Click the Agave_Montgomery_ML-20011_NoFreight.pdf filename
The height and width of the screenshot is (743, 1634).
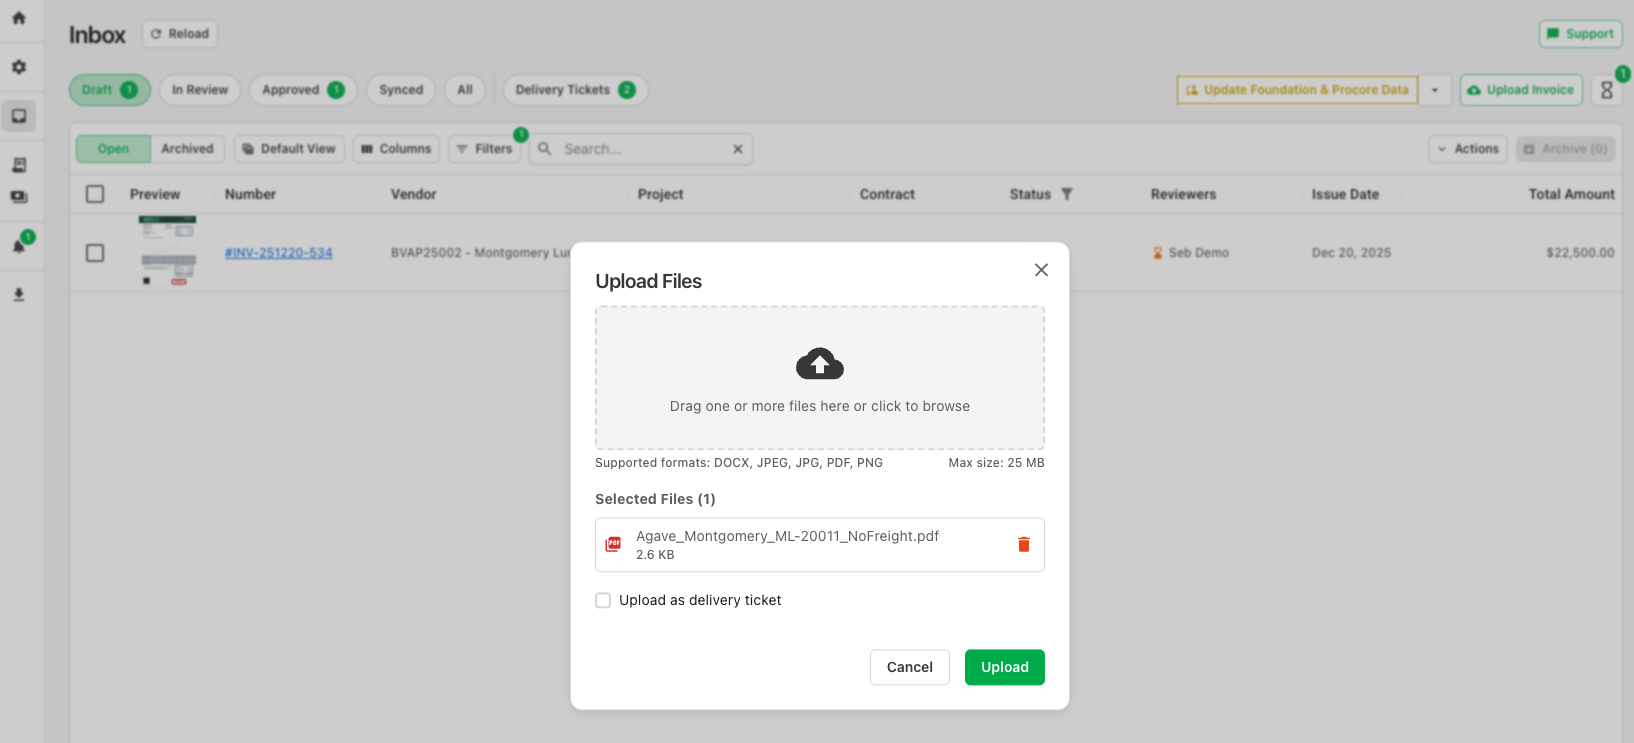788,536
